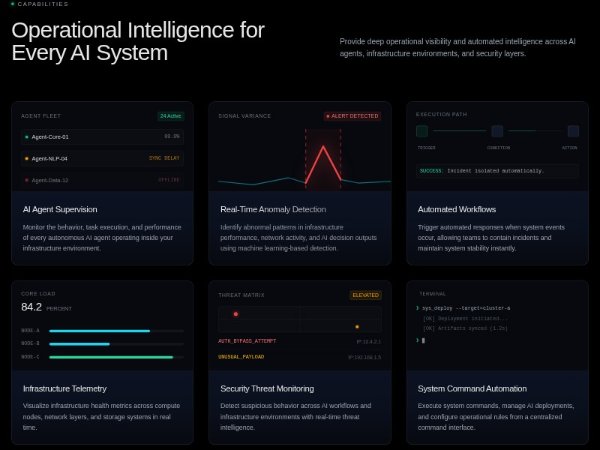
Task: Click the Elevated threat badge
Action: [x=365, y=295]
